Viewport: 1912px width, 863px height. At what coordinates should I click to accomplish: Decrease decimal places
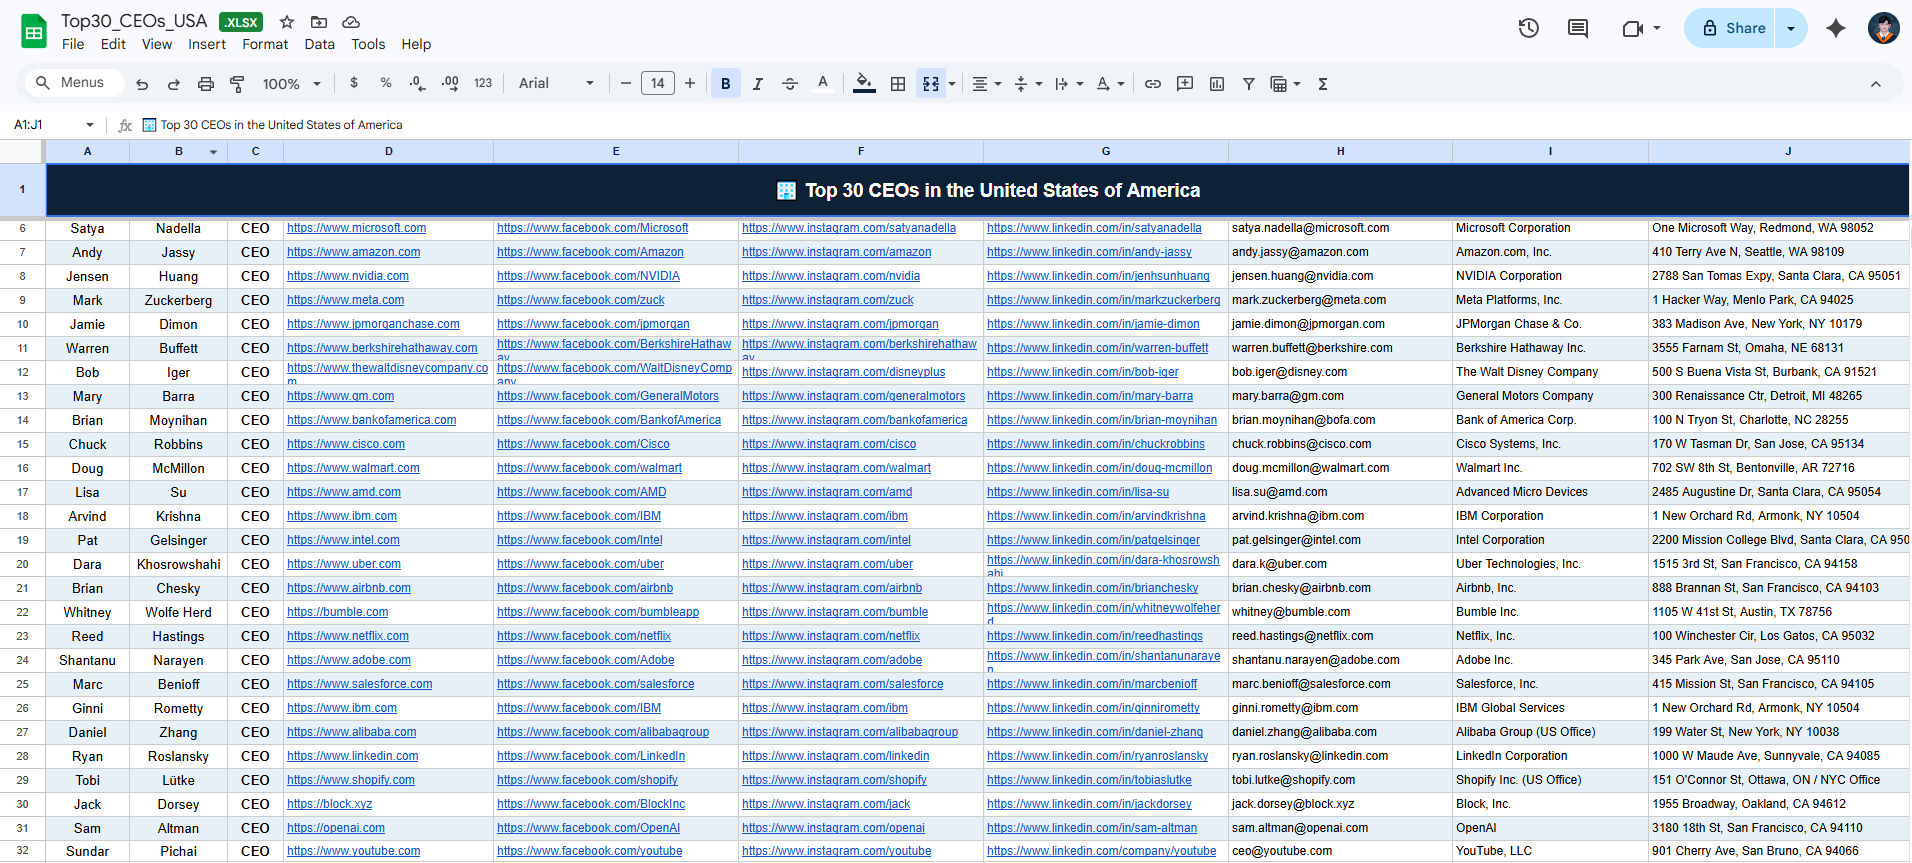418,83
